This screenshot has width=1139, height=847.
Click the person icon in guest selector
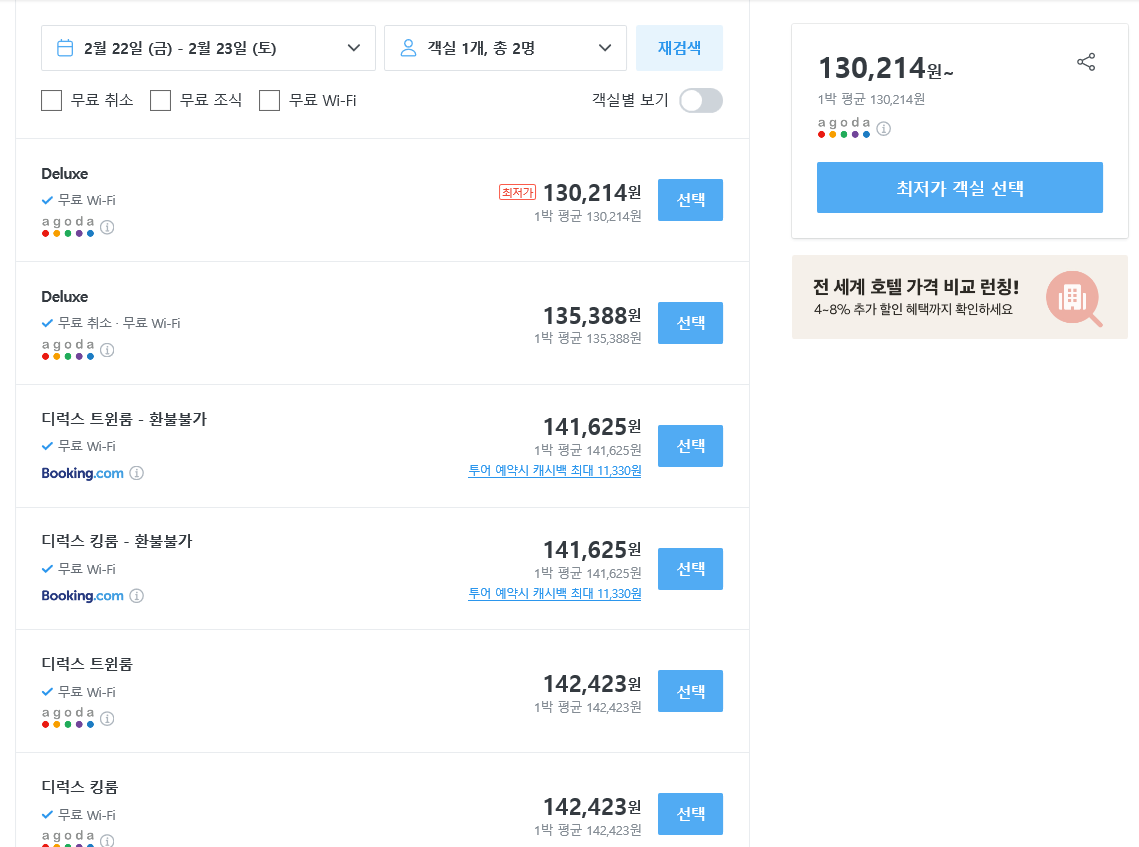tap(408, 48)
